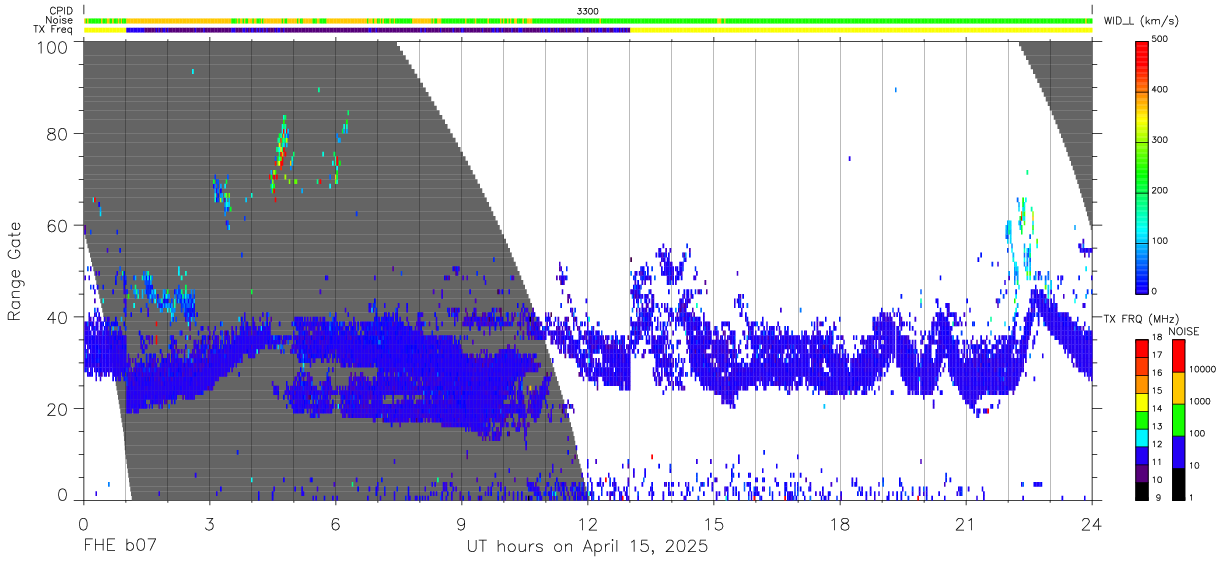Image resolution: width=1228 pixels, height=567 pixels.
Task: Click the 100 range gate tick label
Action: tap(52, 46)
